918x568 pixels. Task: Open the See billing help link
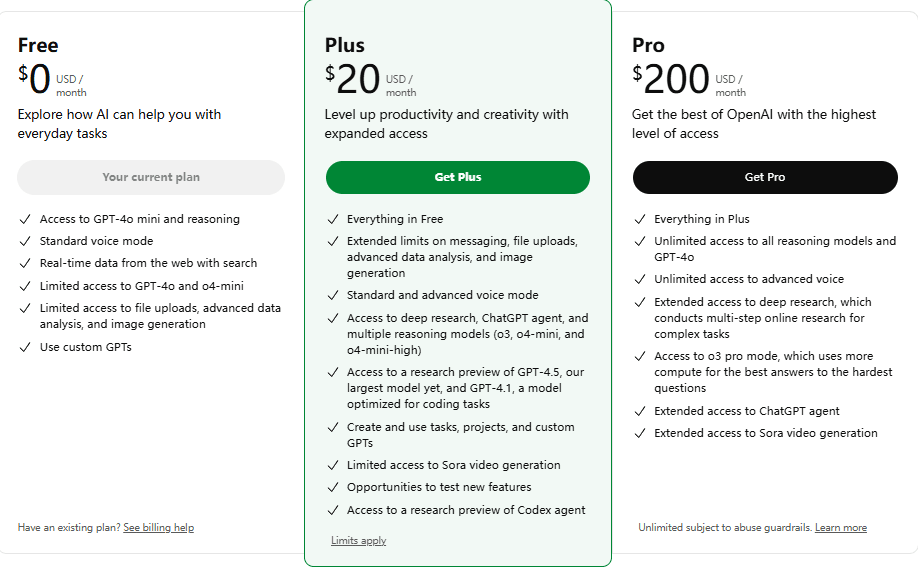coord(158,527)
